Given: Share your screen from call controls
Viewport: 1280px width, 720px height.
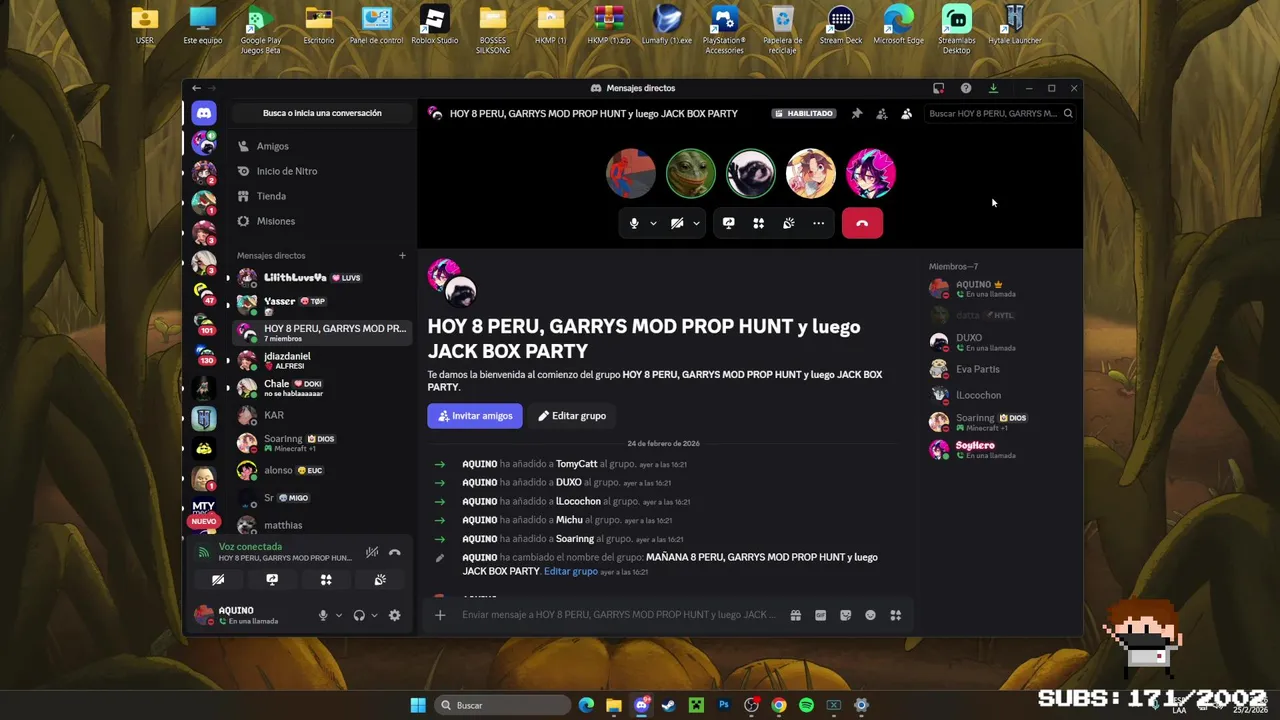Looking at the screenshot, I should click(x=728, y=223).
